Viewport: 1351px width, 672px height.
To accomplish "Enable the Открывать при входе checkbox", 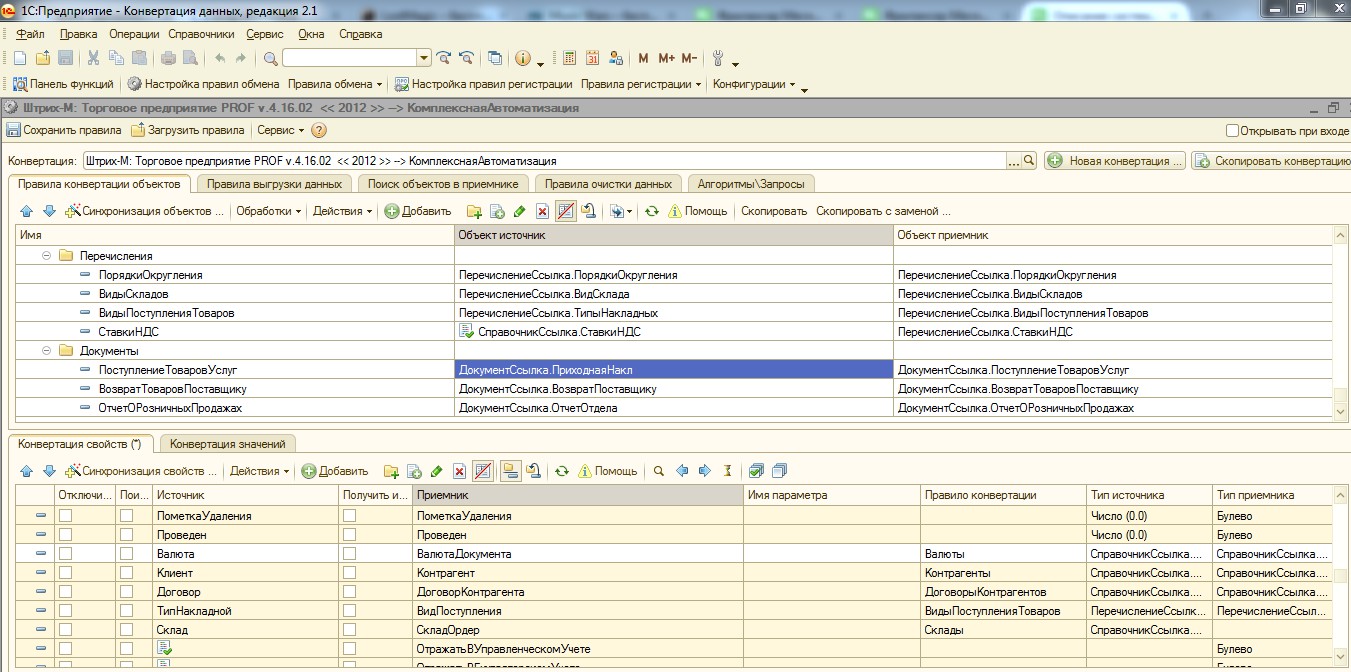I will tap(1232, 131).
